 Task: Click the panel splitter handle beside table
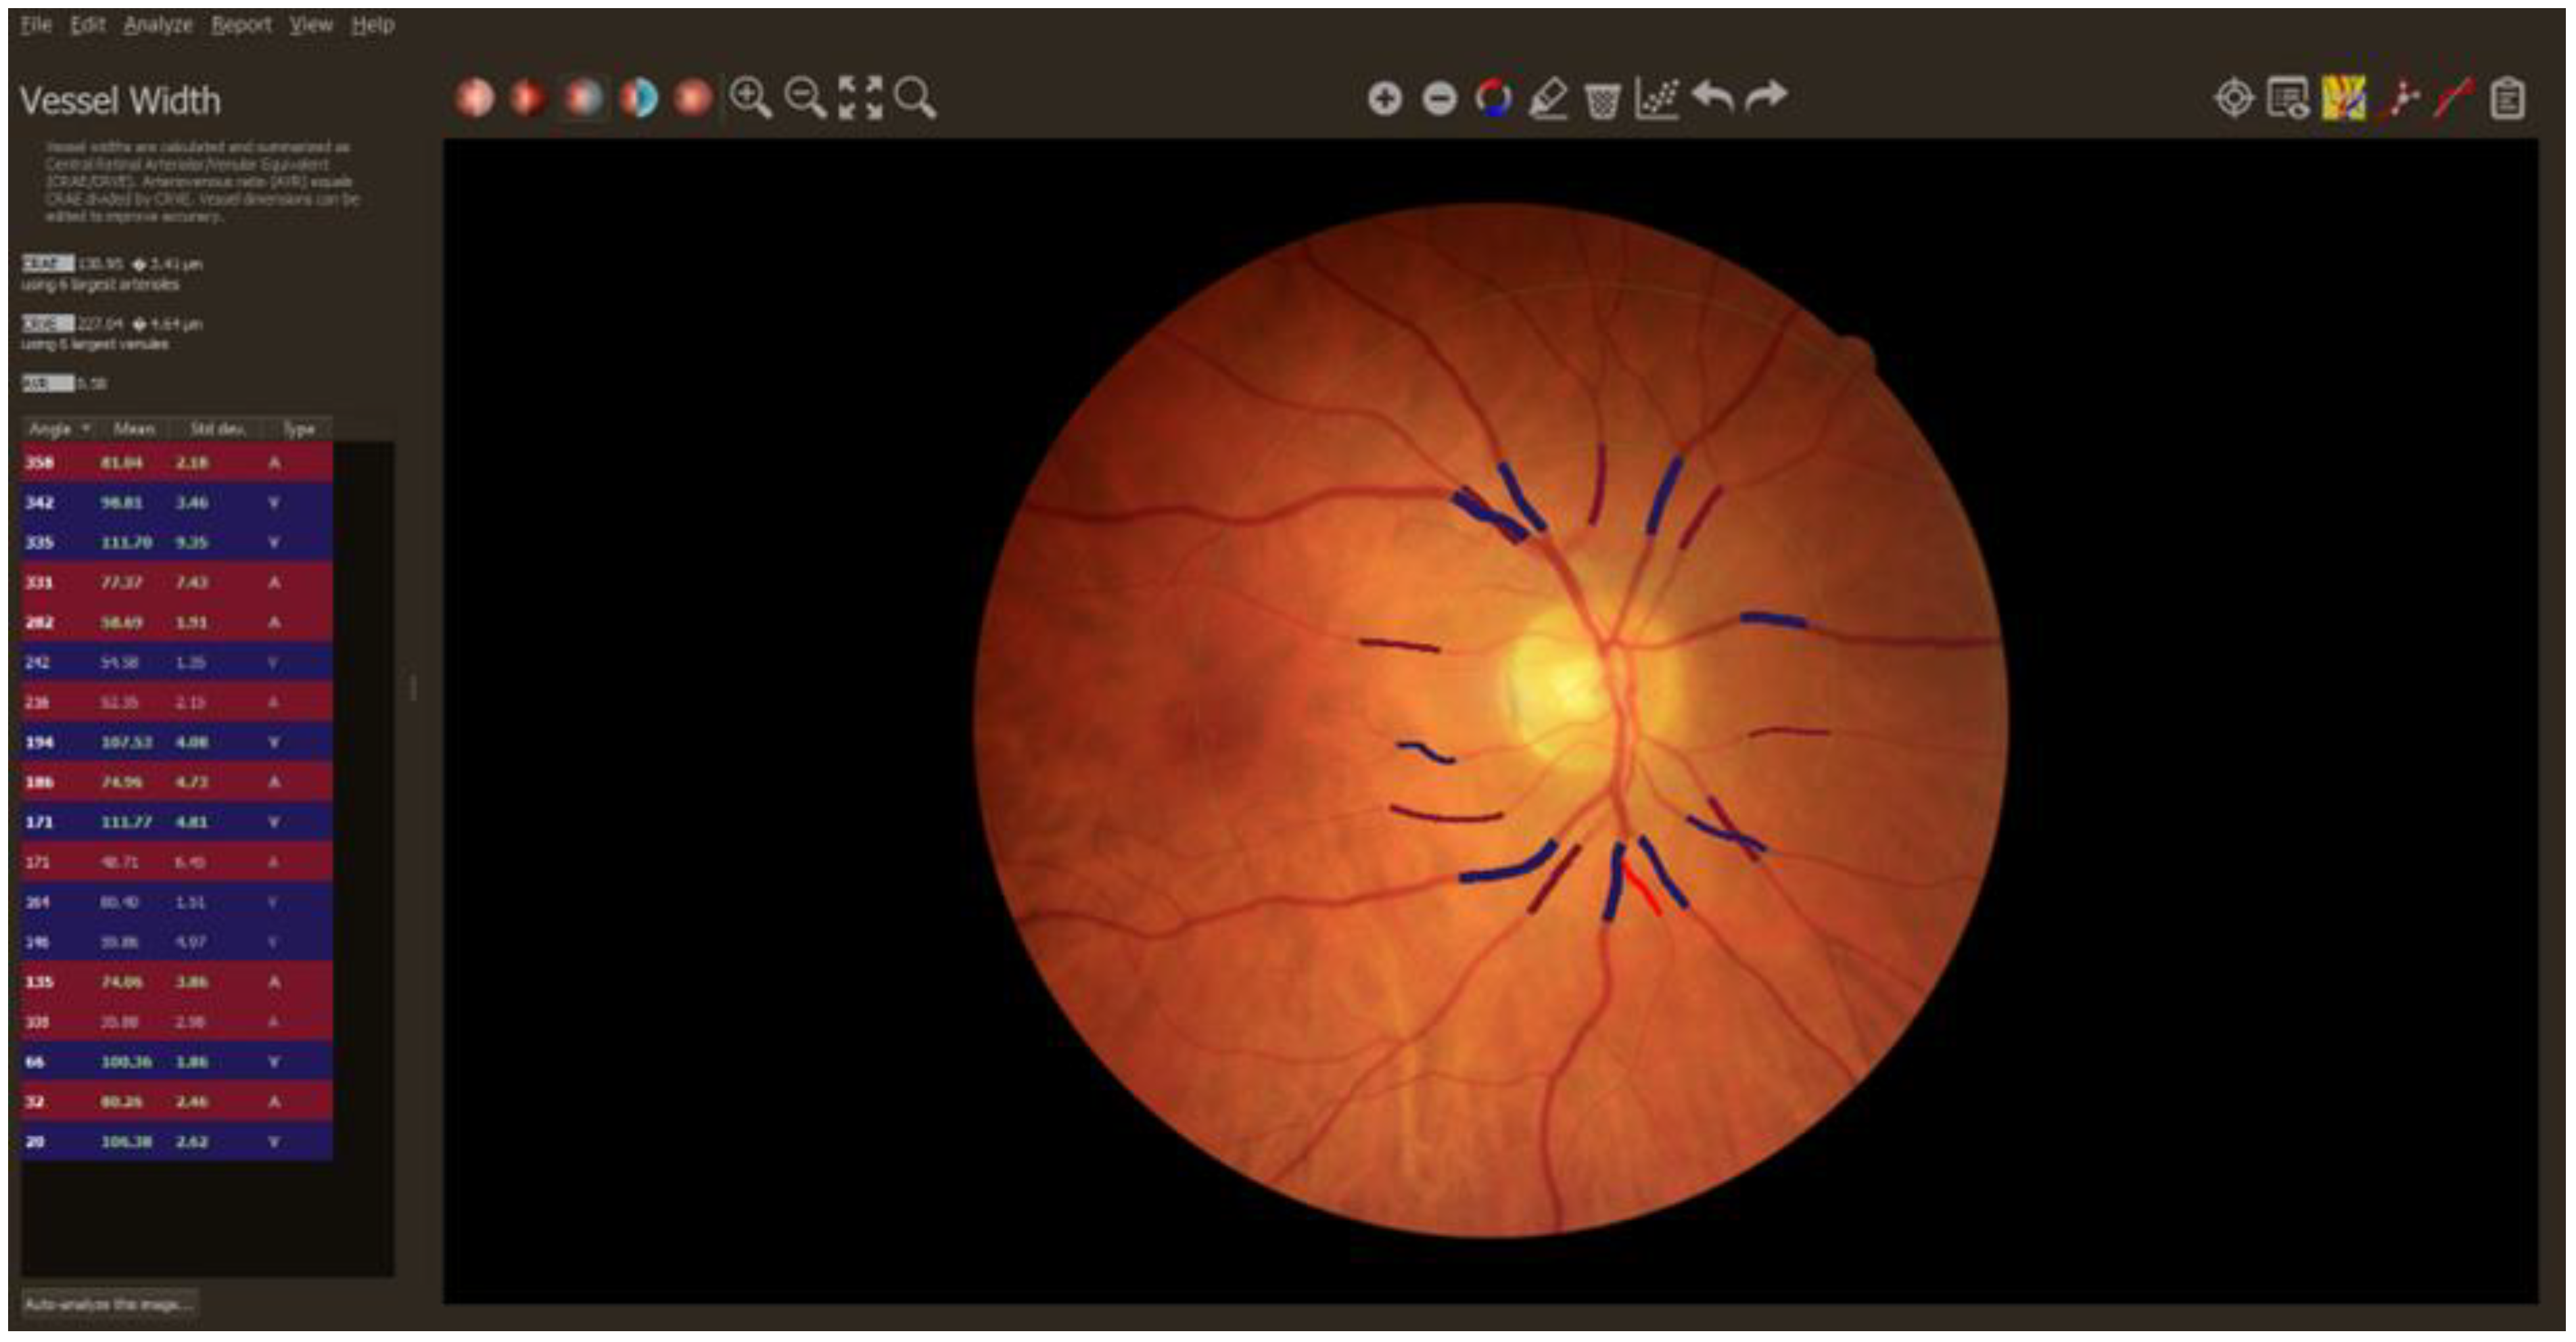pyautogui.click(x=413, y=687)
